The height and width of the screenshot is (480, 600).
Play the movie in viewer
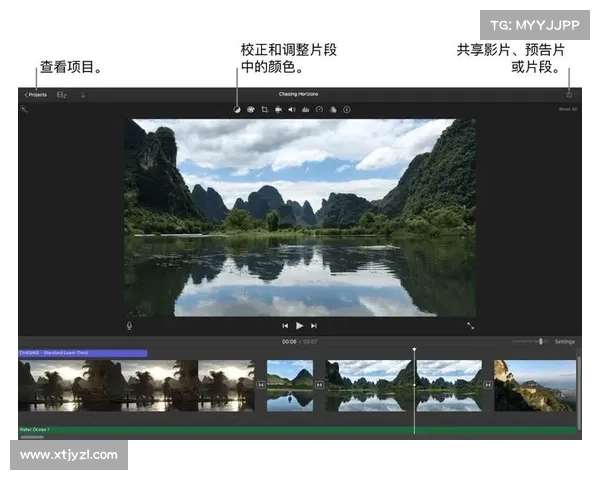300,326
